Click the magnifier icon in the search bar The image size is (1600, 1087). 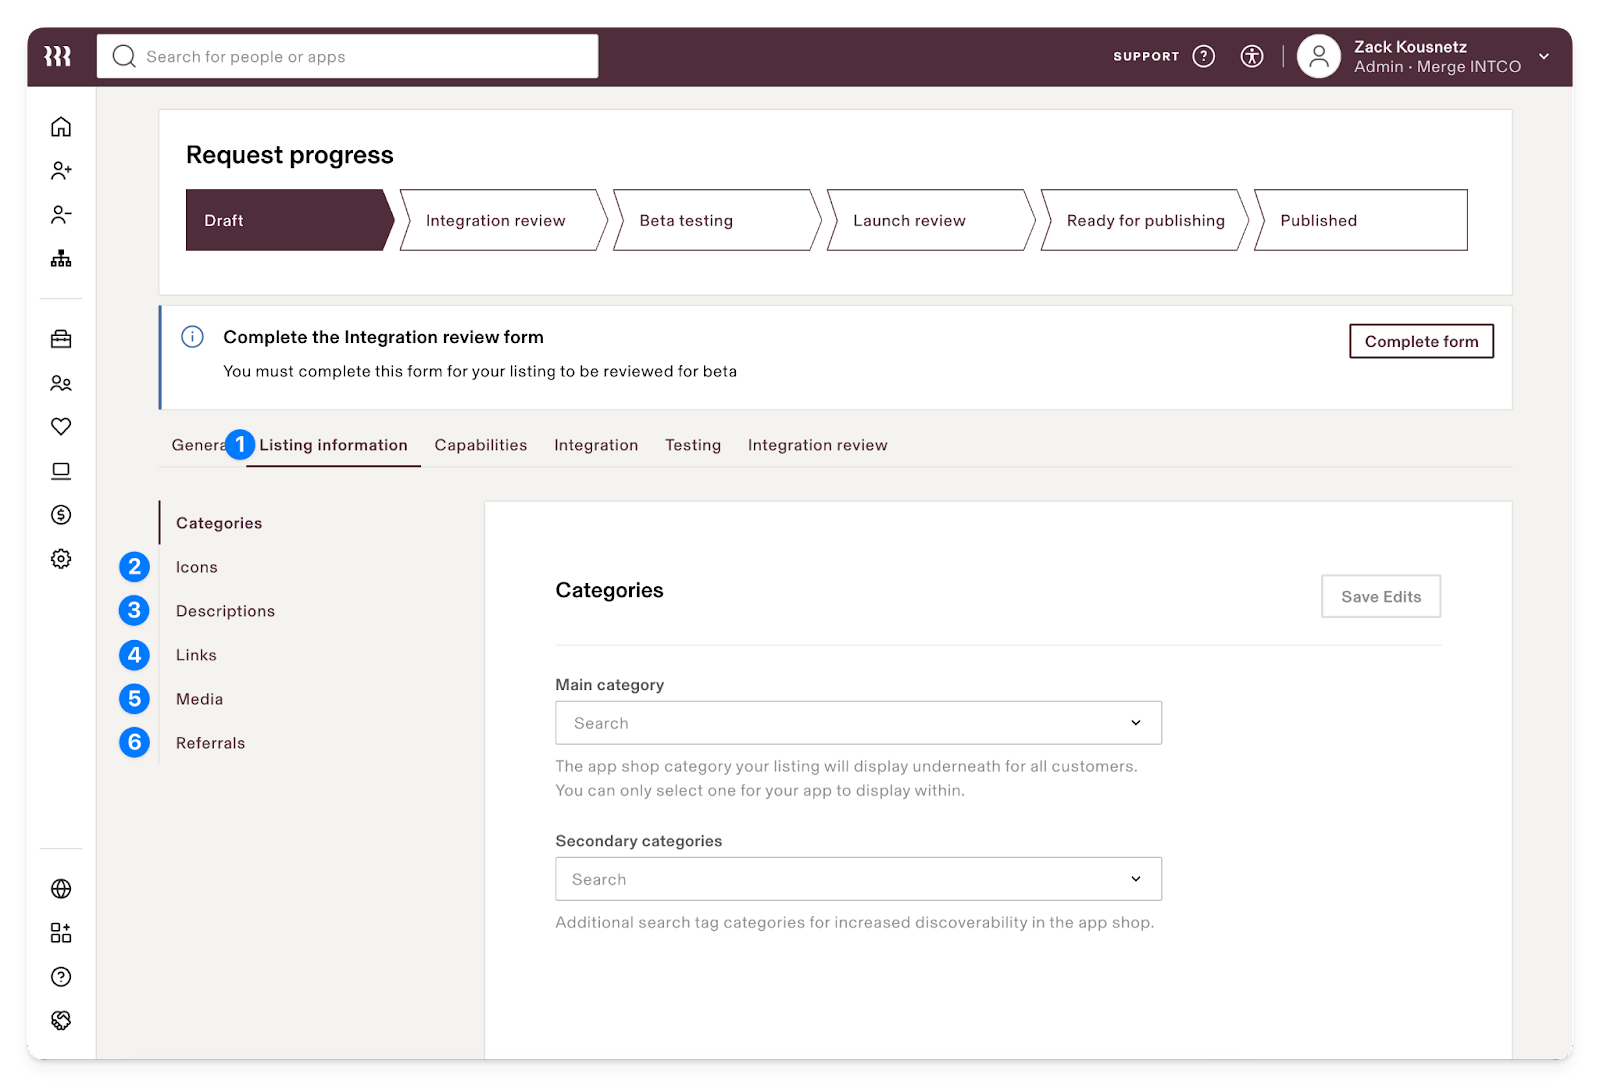point(124,56)
